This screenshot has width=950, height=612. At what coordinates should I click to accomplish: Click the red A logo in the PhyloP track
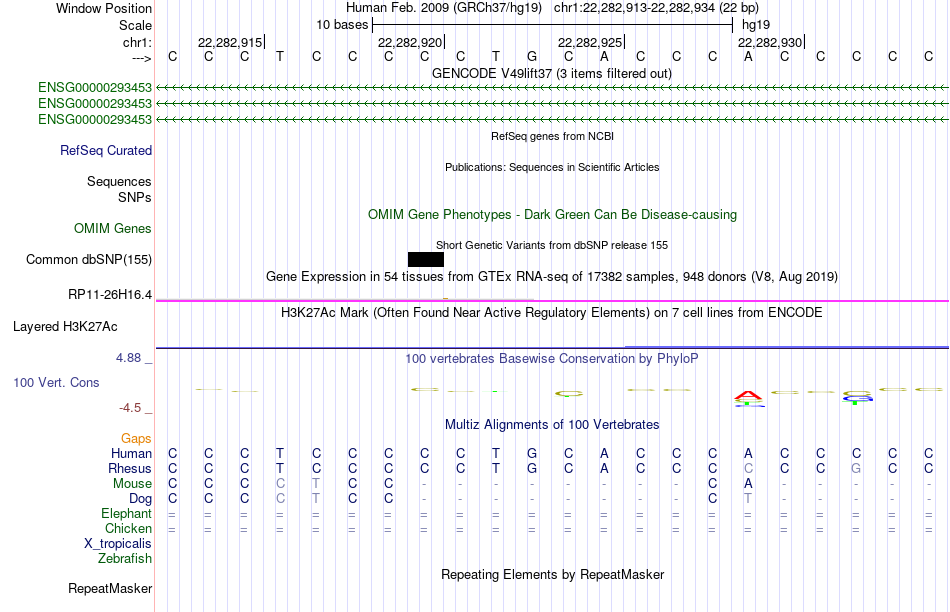tap(748, 396)
